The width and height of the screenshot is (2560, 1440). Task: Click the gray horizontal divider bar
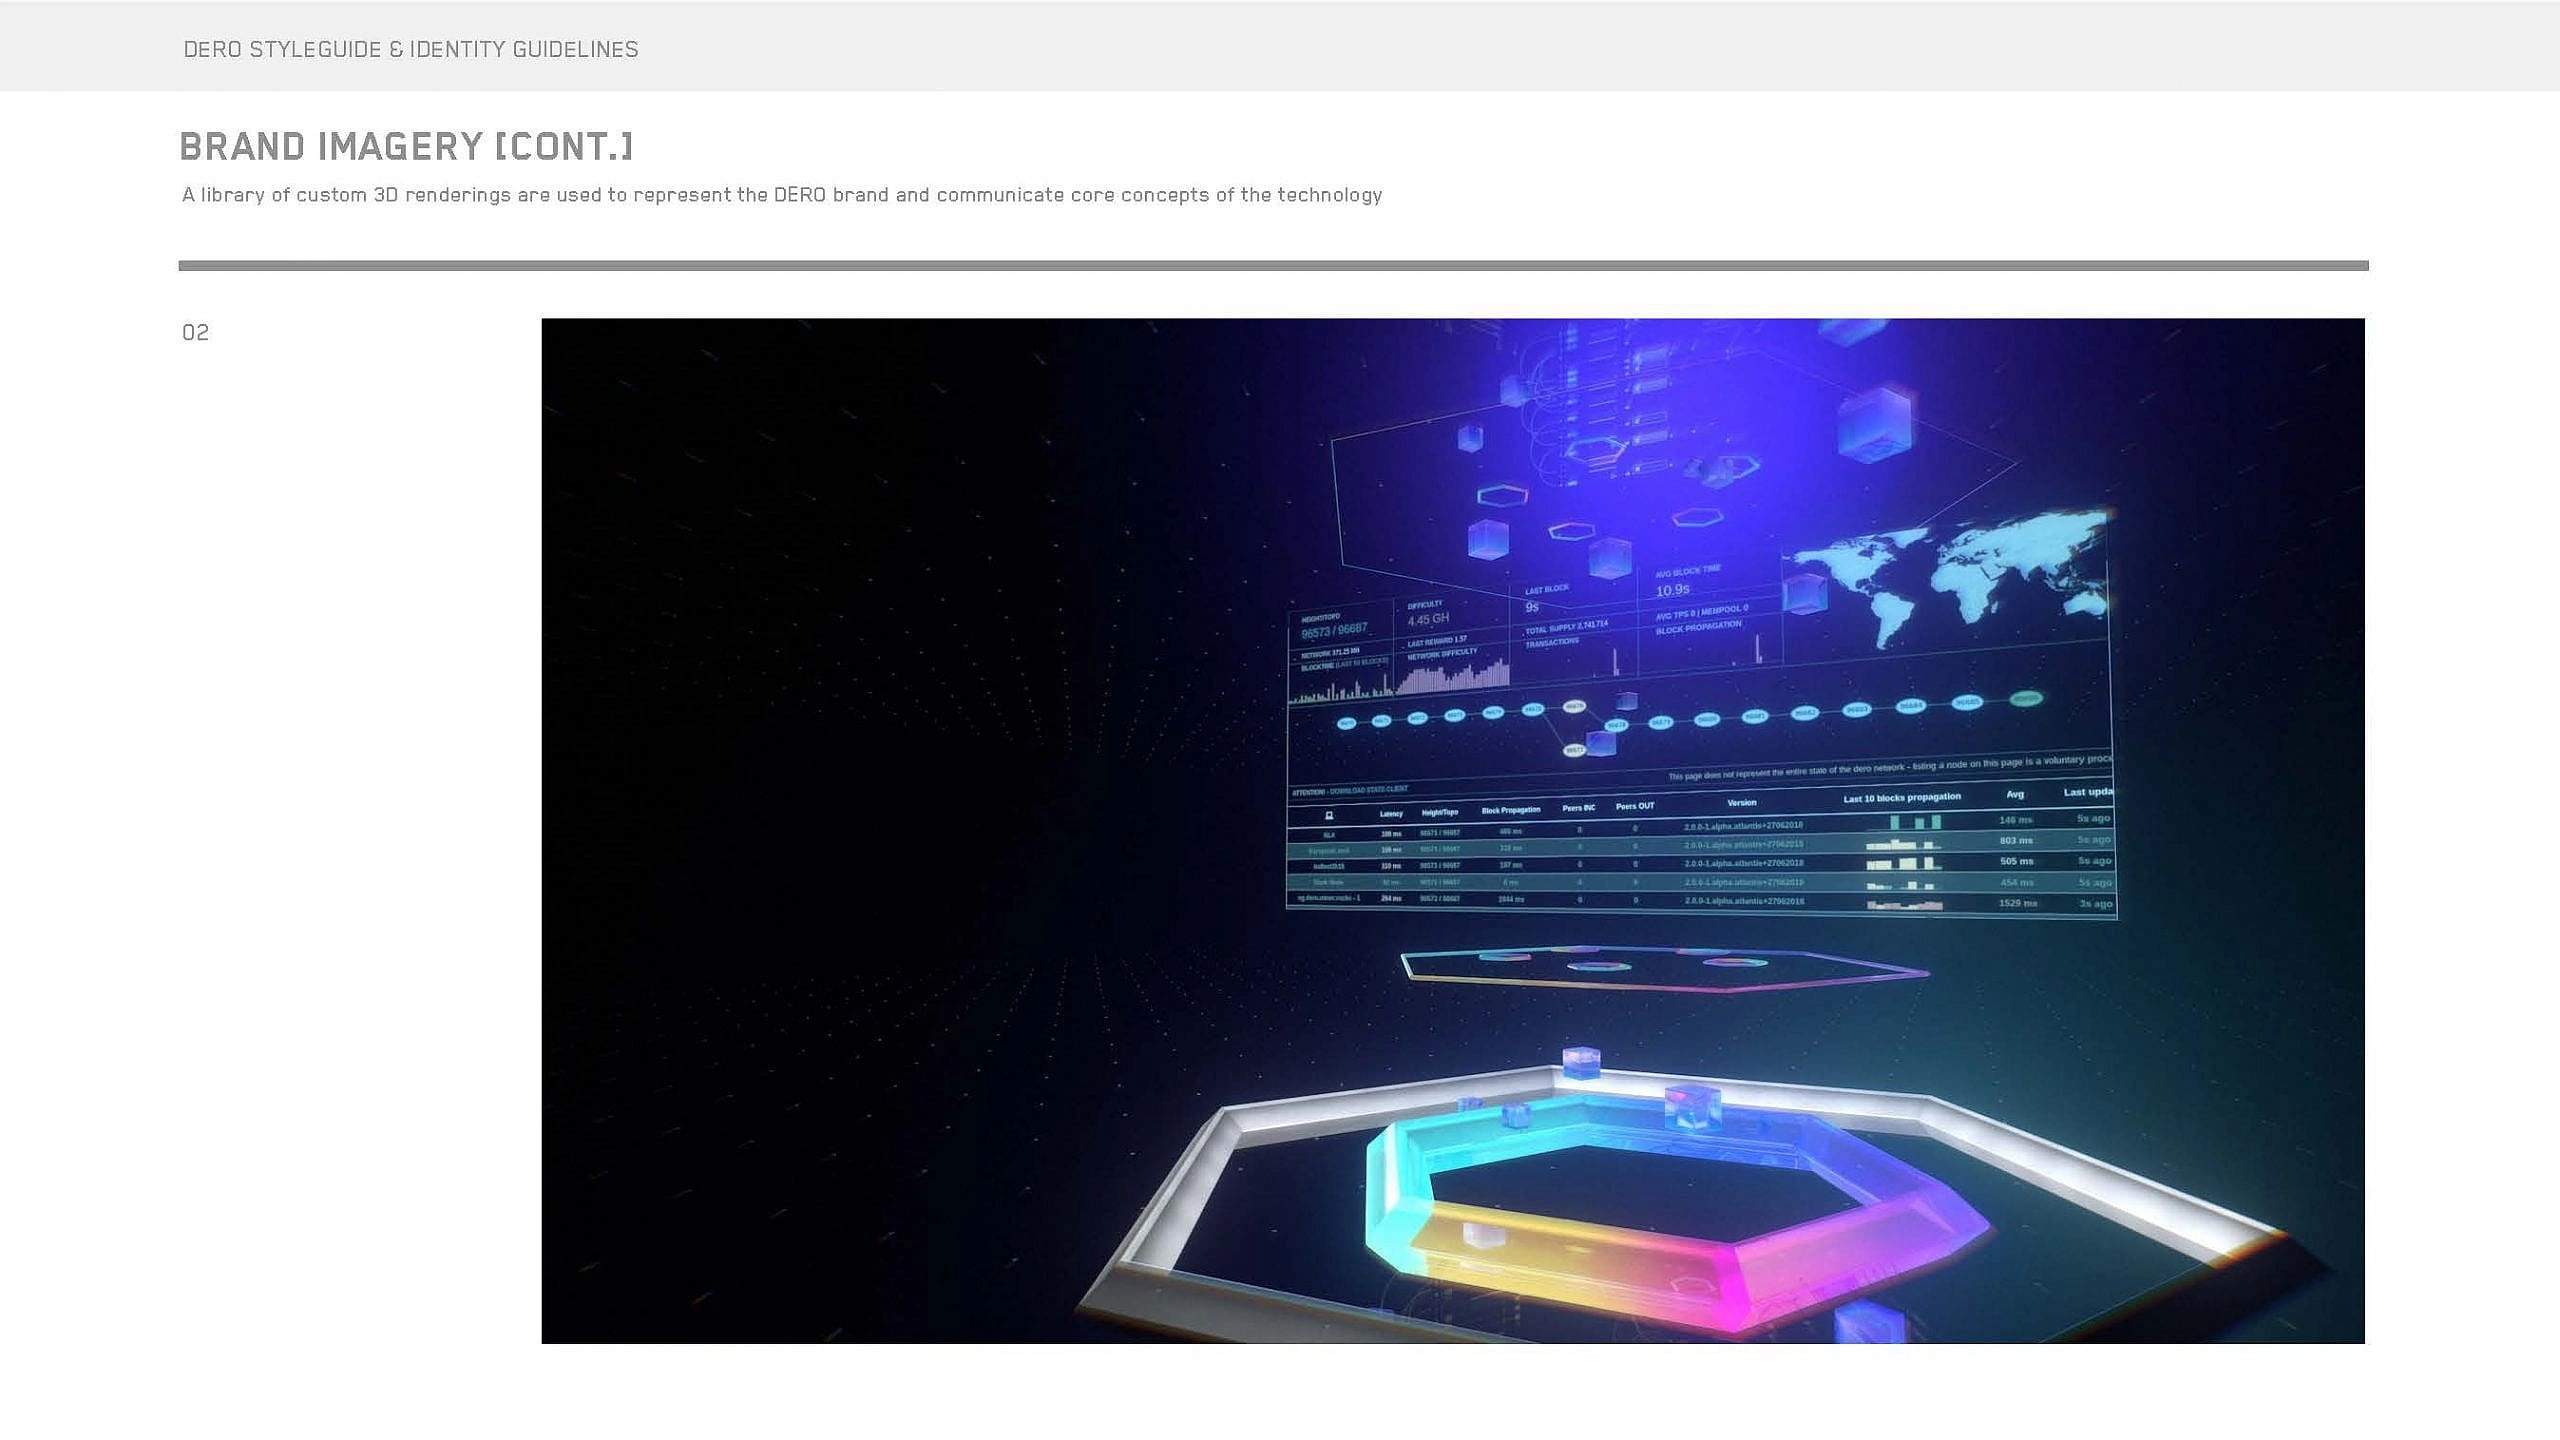(x=1273, y=266)
